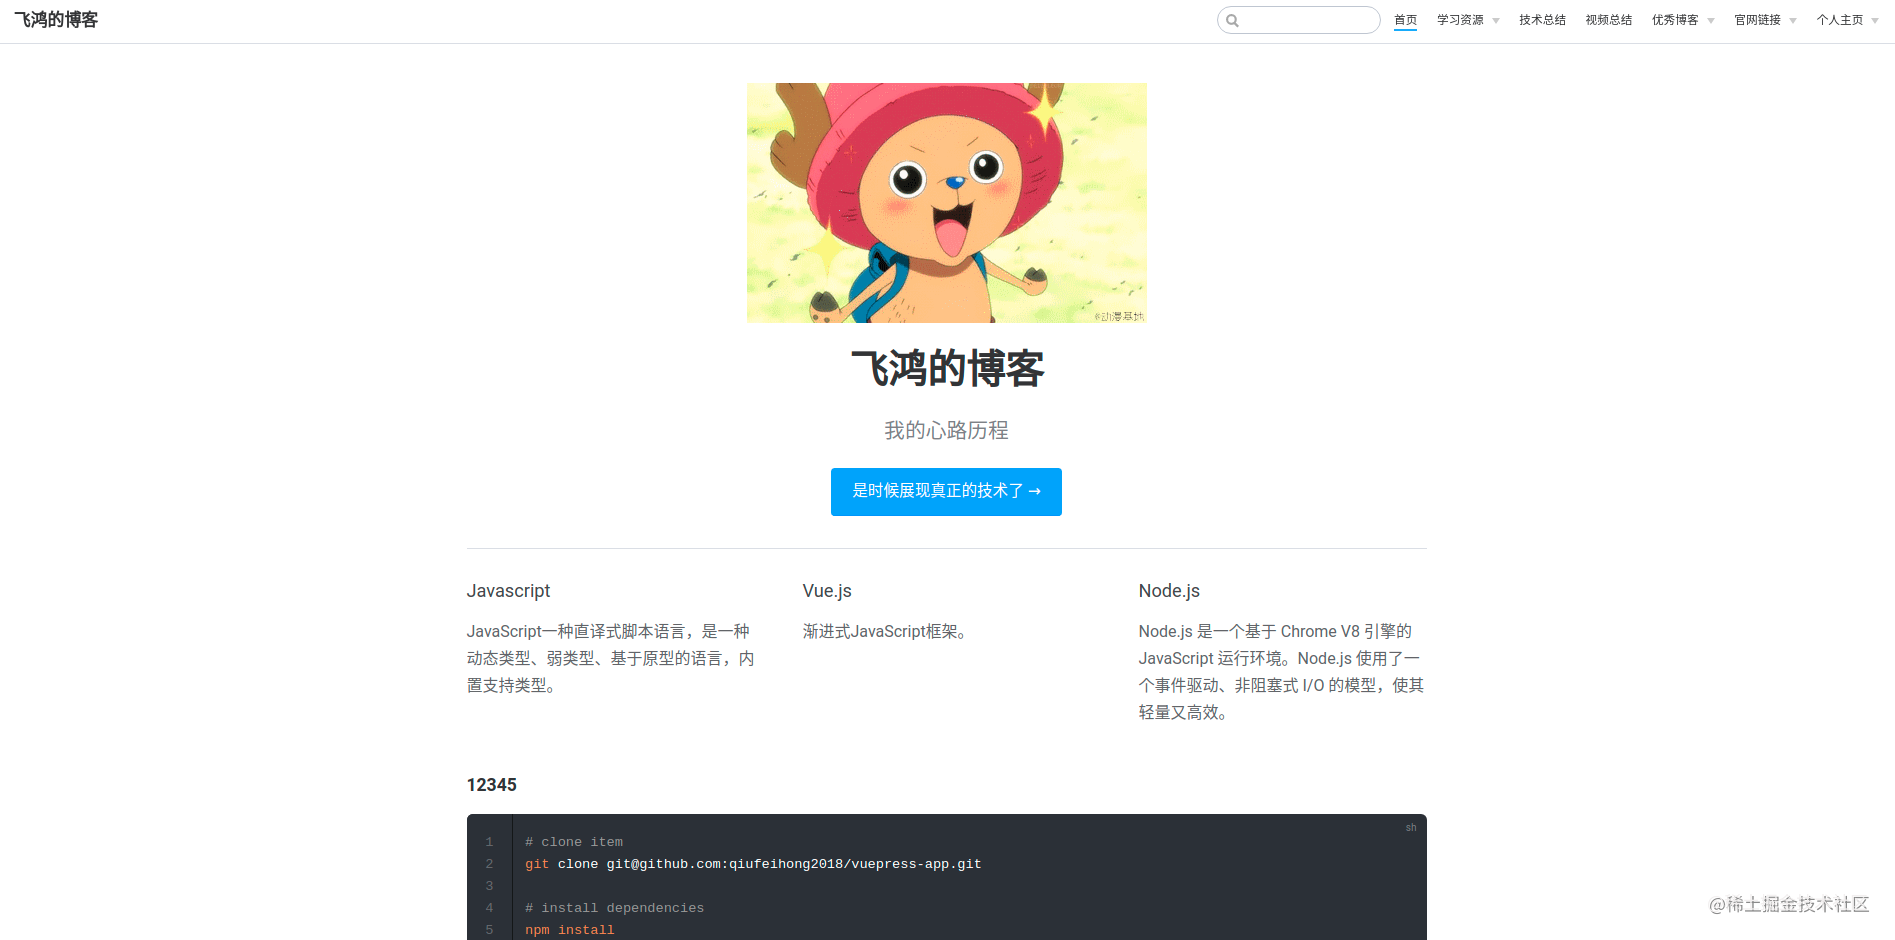Click the Node.js Chrome V8 description paragraph
Image resolution: width=1895 pixels, height=940 pixels.
1282,672
